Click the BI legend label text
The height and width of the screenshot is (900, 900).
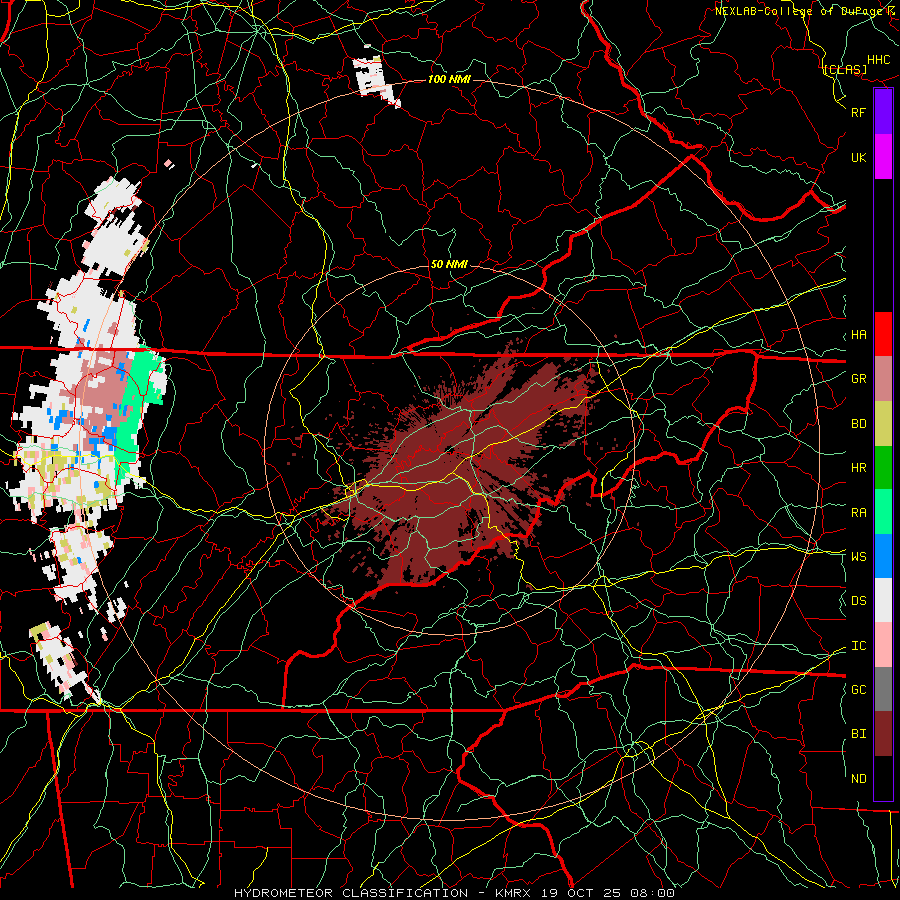click(x=859, y=734)
